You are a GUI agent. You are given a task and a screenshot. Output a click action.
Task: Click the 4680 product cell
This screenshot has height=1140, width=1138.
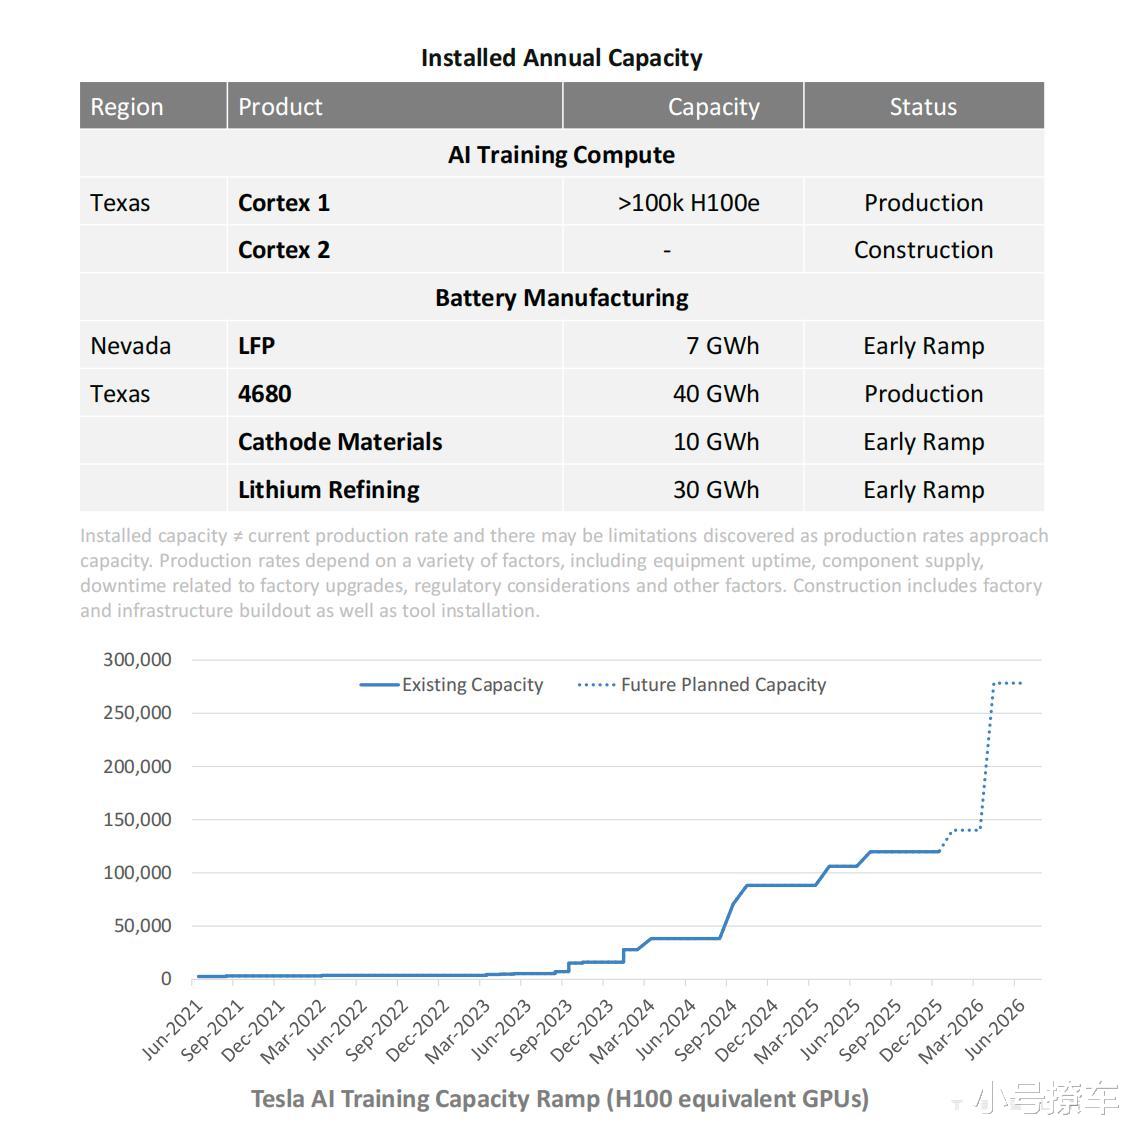tap(265, 394)
